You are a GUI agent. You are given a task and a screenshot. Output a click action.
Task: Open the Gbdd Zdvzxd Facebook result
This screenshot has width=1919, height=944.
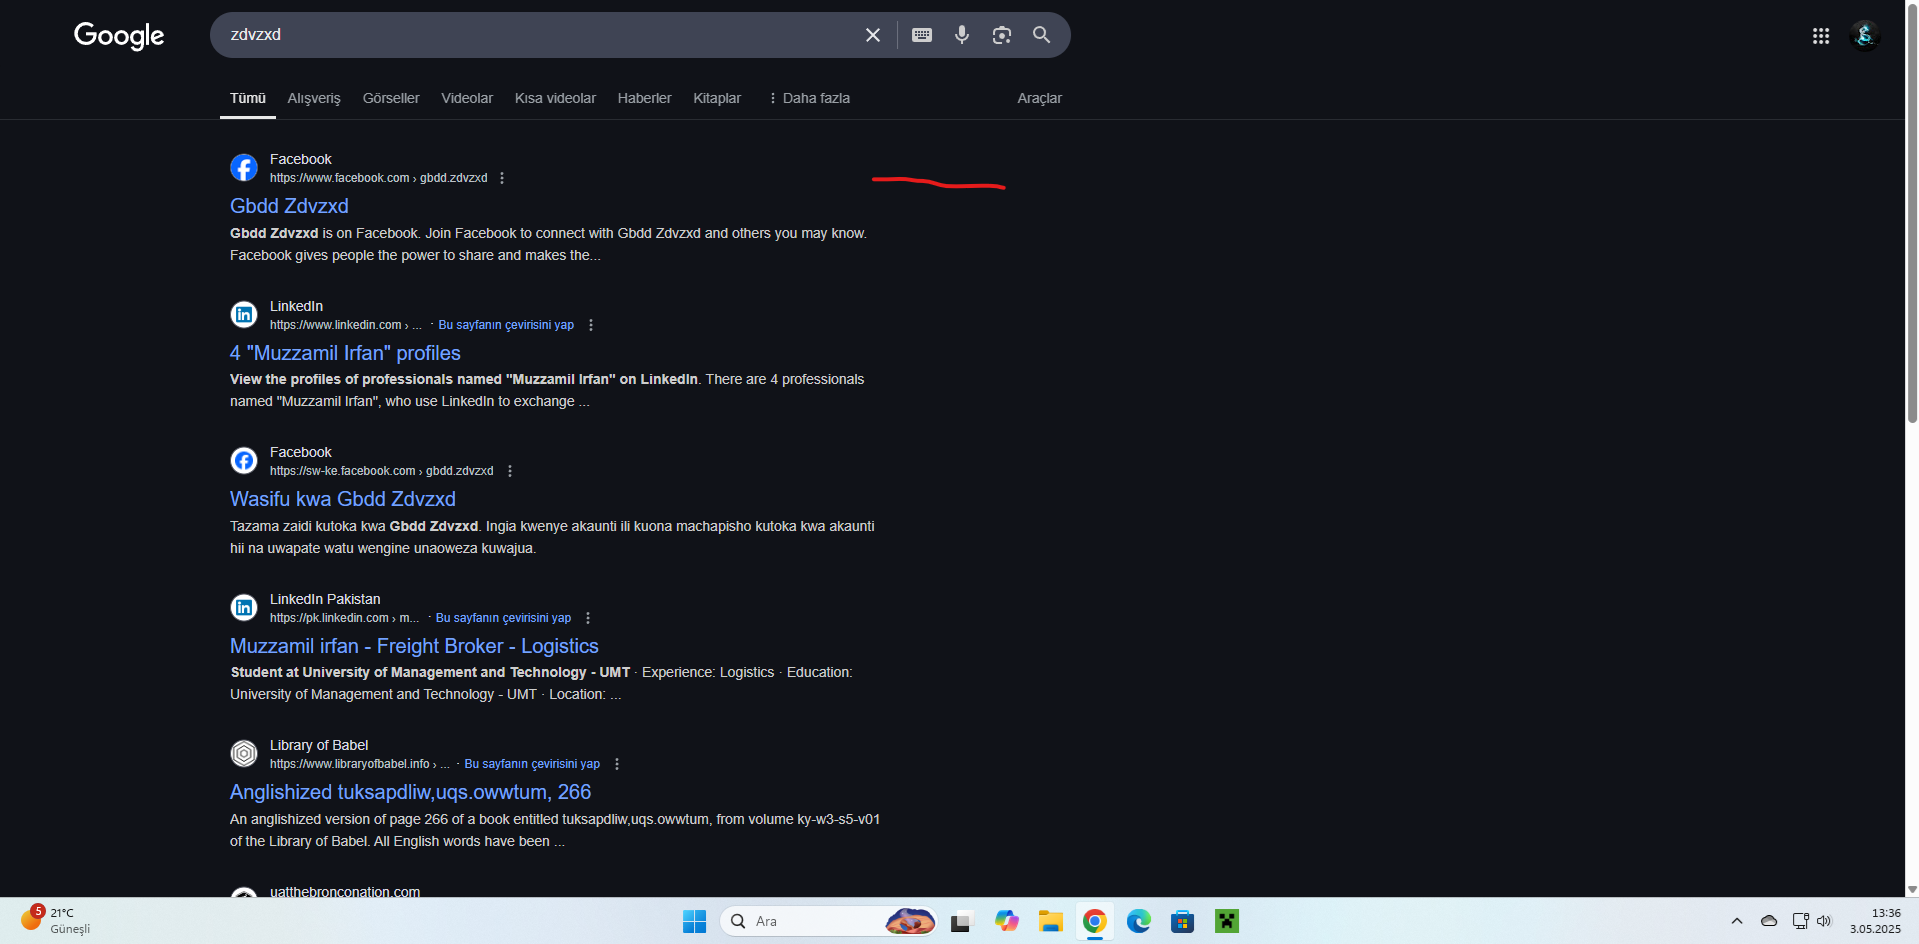pyautogui.click(x=289, y=206)
